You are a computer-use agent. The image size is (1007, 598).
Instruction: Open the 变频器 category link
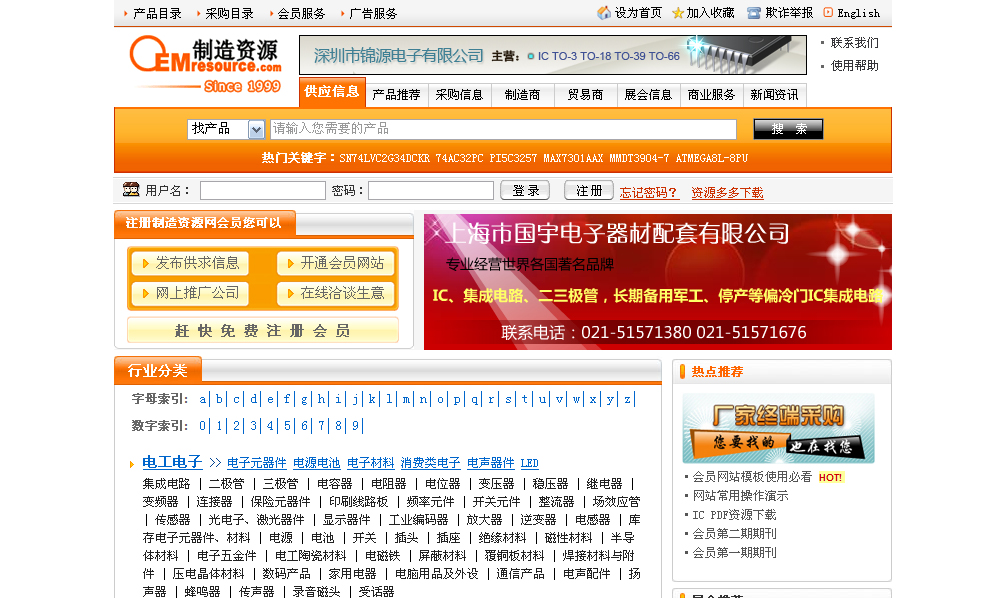tap(161, 502)
